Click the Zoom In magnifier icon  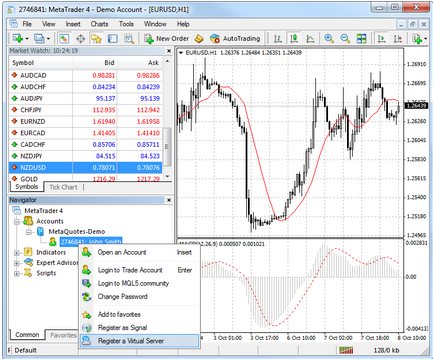click(x=329, y=39)
